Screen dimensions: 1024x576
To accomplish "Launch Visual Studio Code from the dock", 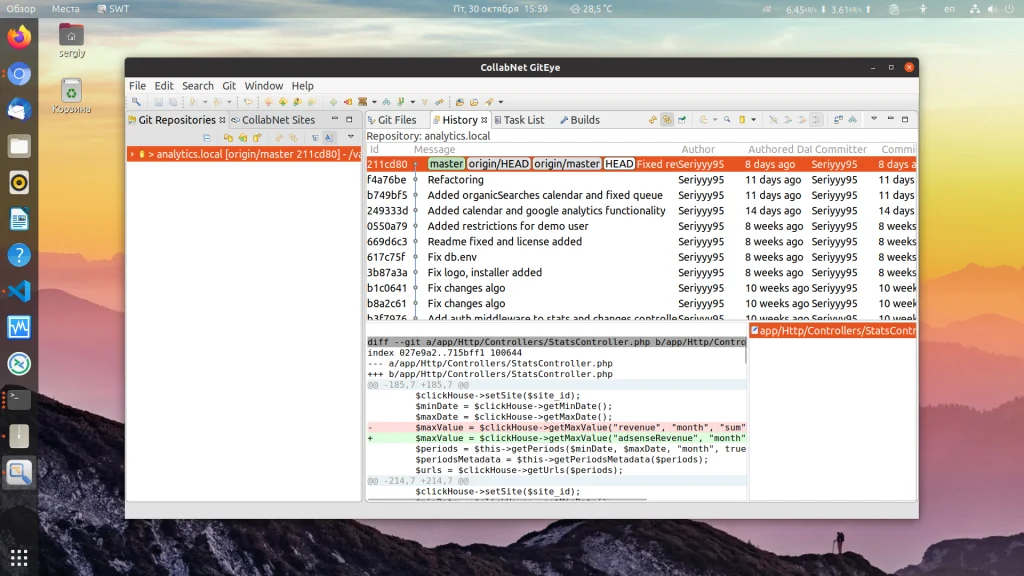I will (19, 291).
